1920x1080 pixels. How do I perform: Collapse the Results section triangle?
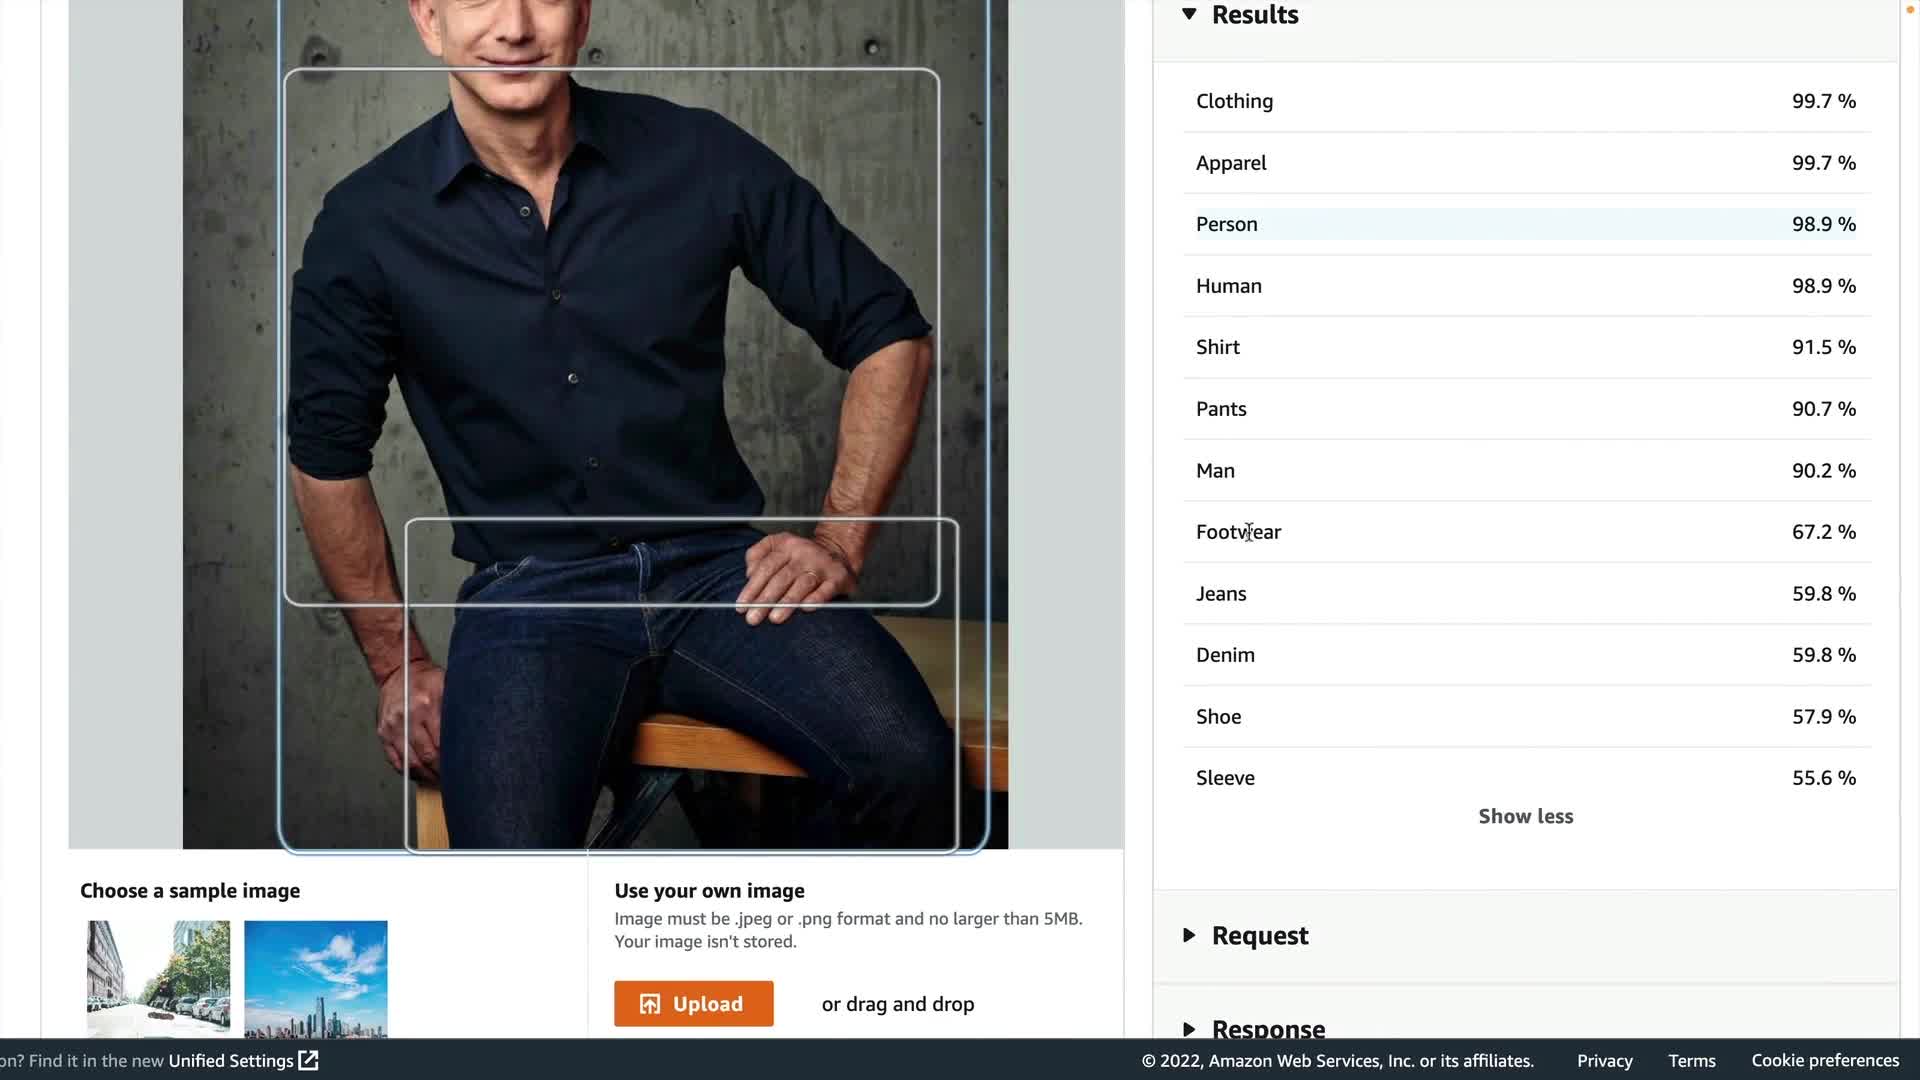pyautogui.click(x=1189, y=14)
